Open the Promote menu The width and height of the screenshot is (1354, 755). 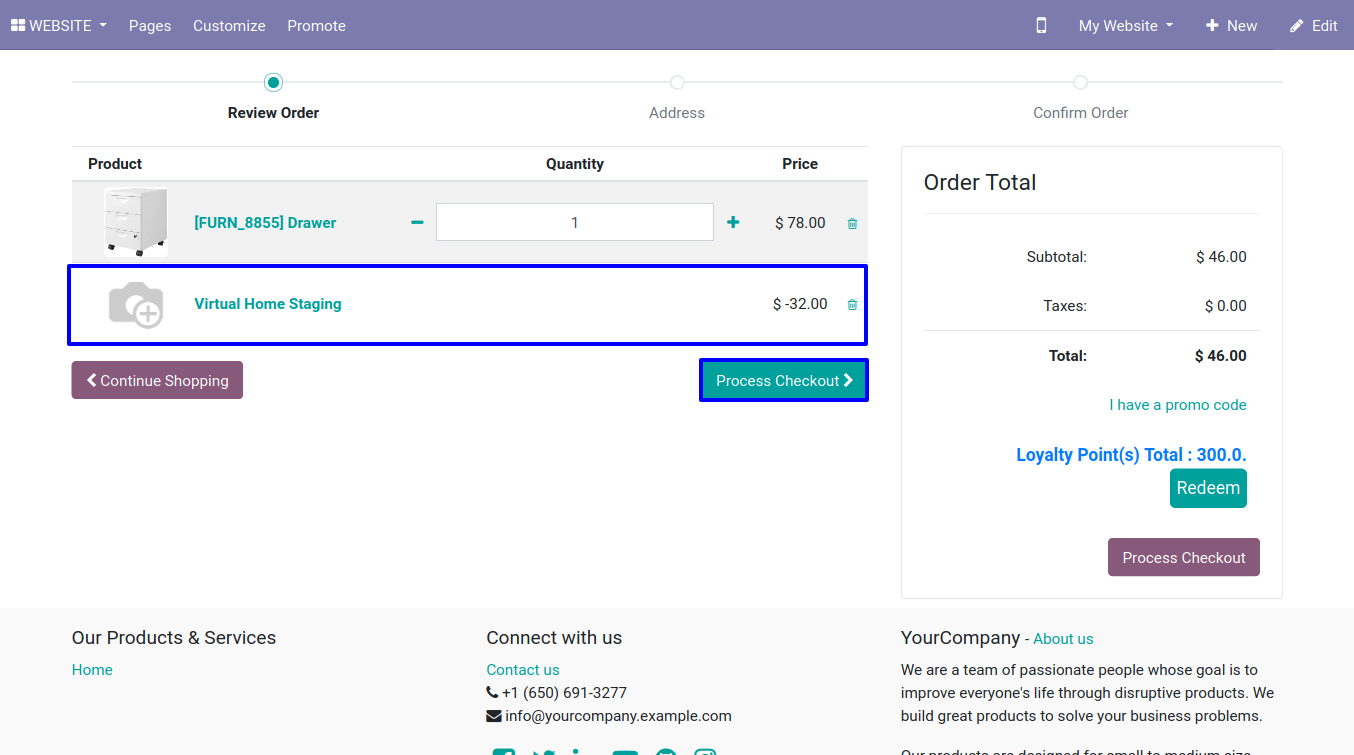(x=316, y=26)
